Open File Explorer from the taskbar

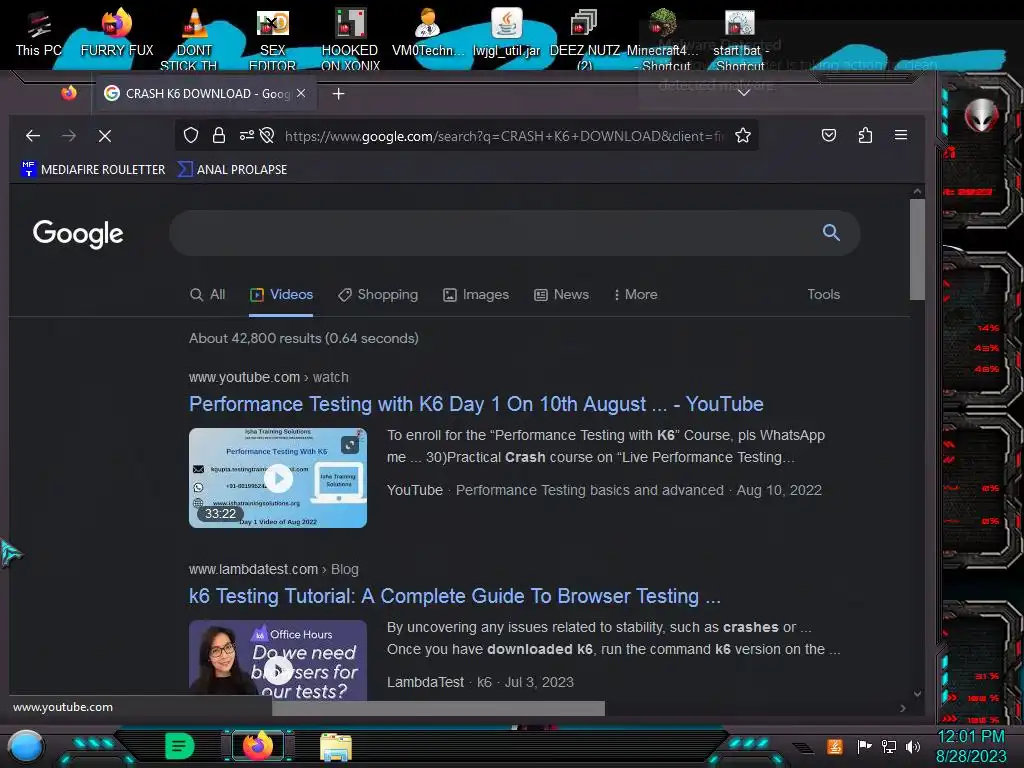pyautogui.click(x=336, y=747)
